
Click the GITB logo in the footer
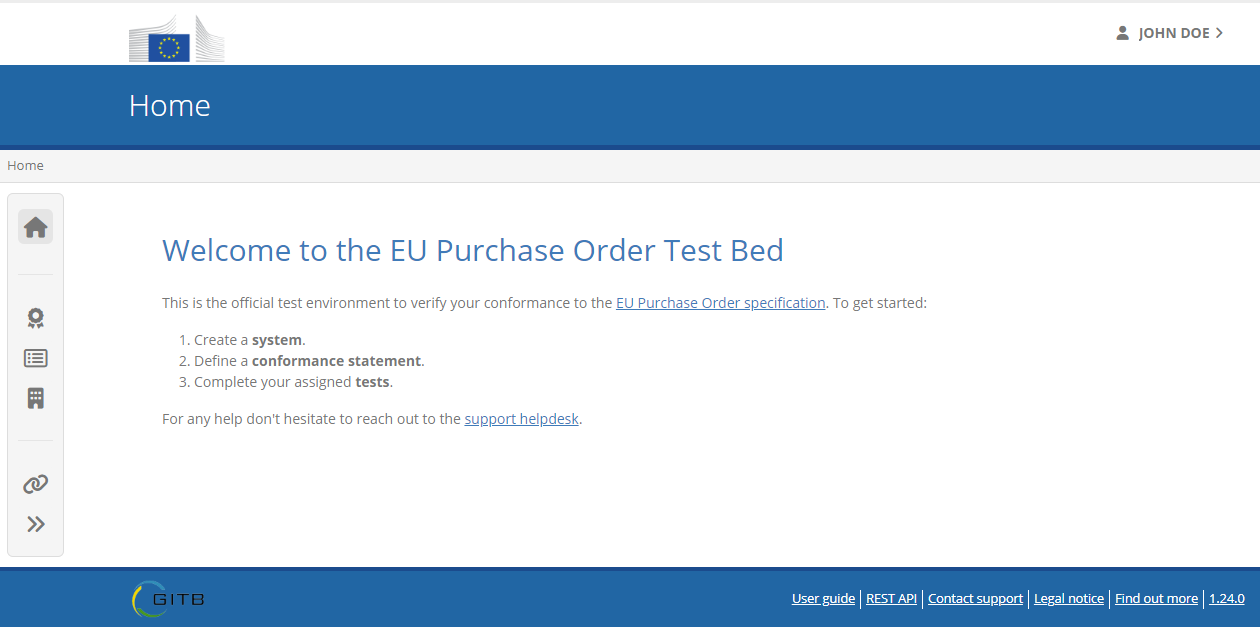[168, 599]
